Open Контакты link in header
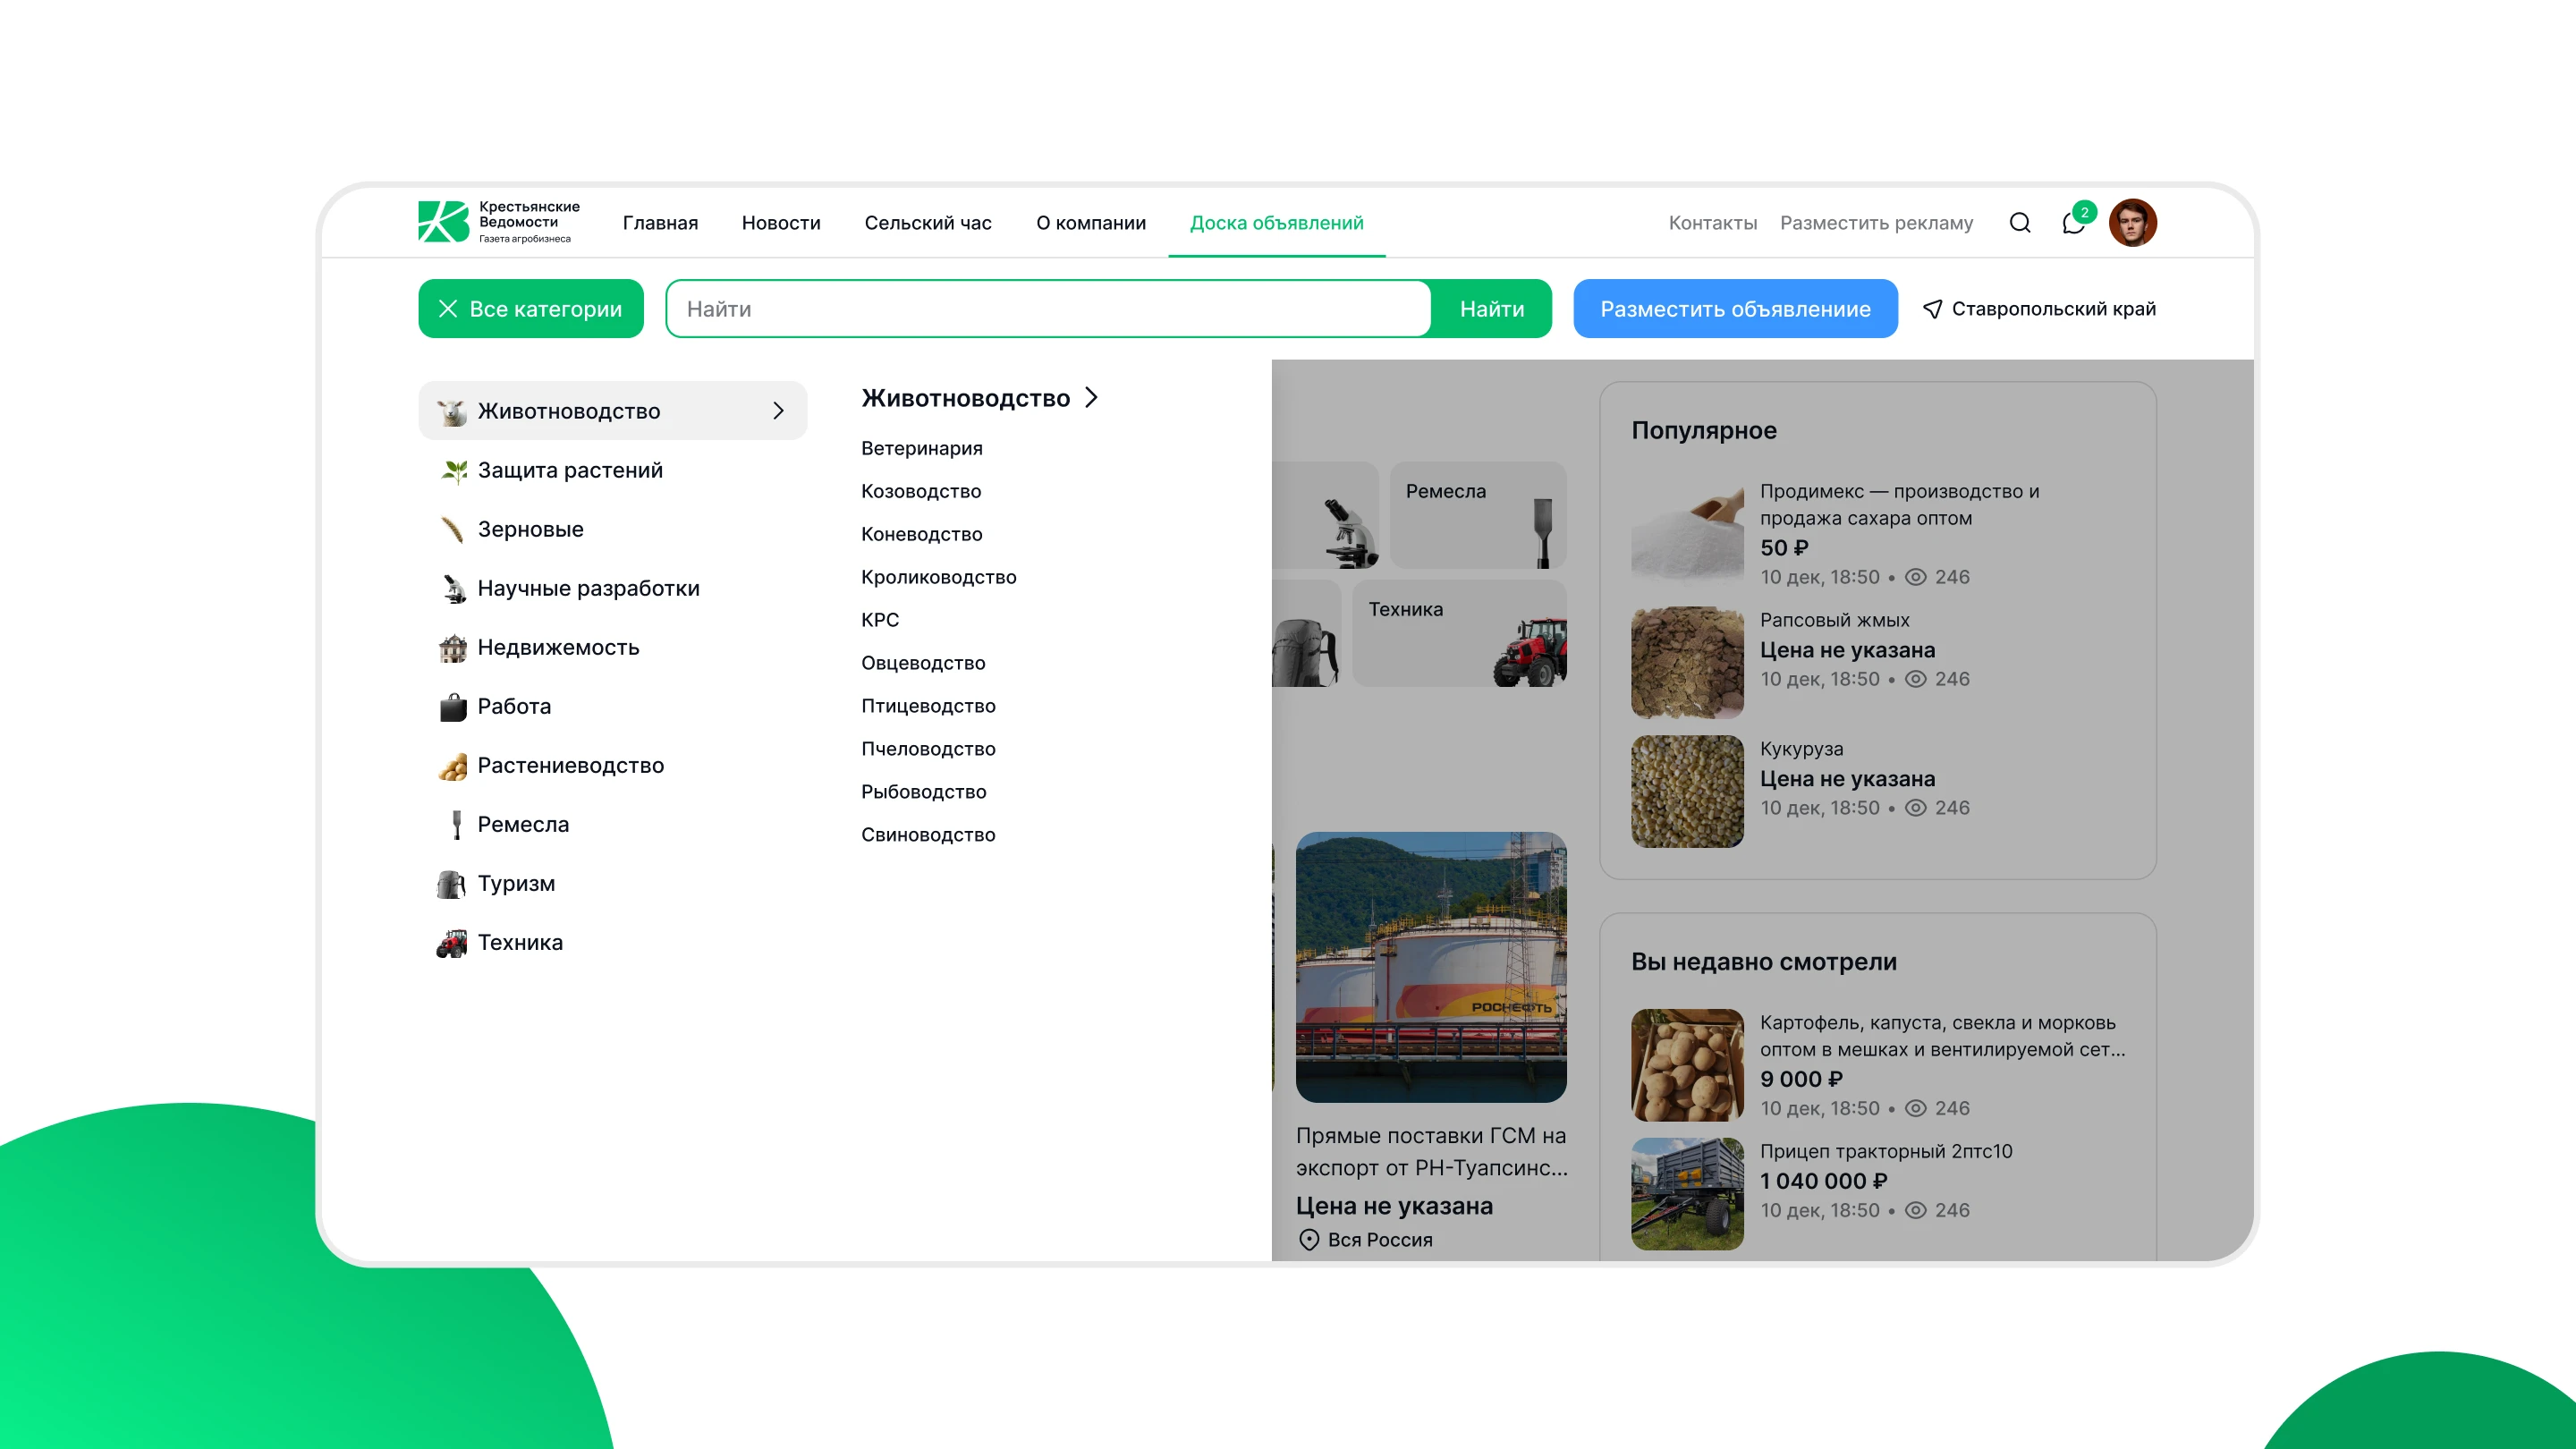The width and height of the screenshot is (2576, 1449). 1713,223
